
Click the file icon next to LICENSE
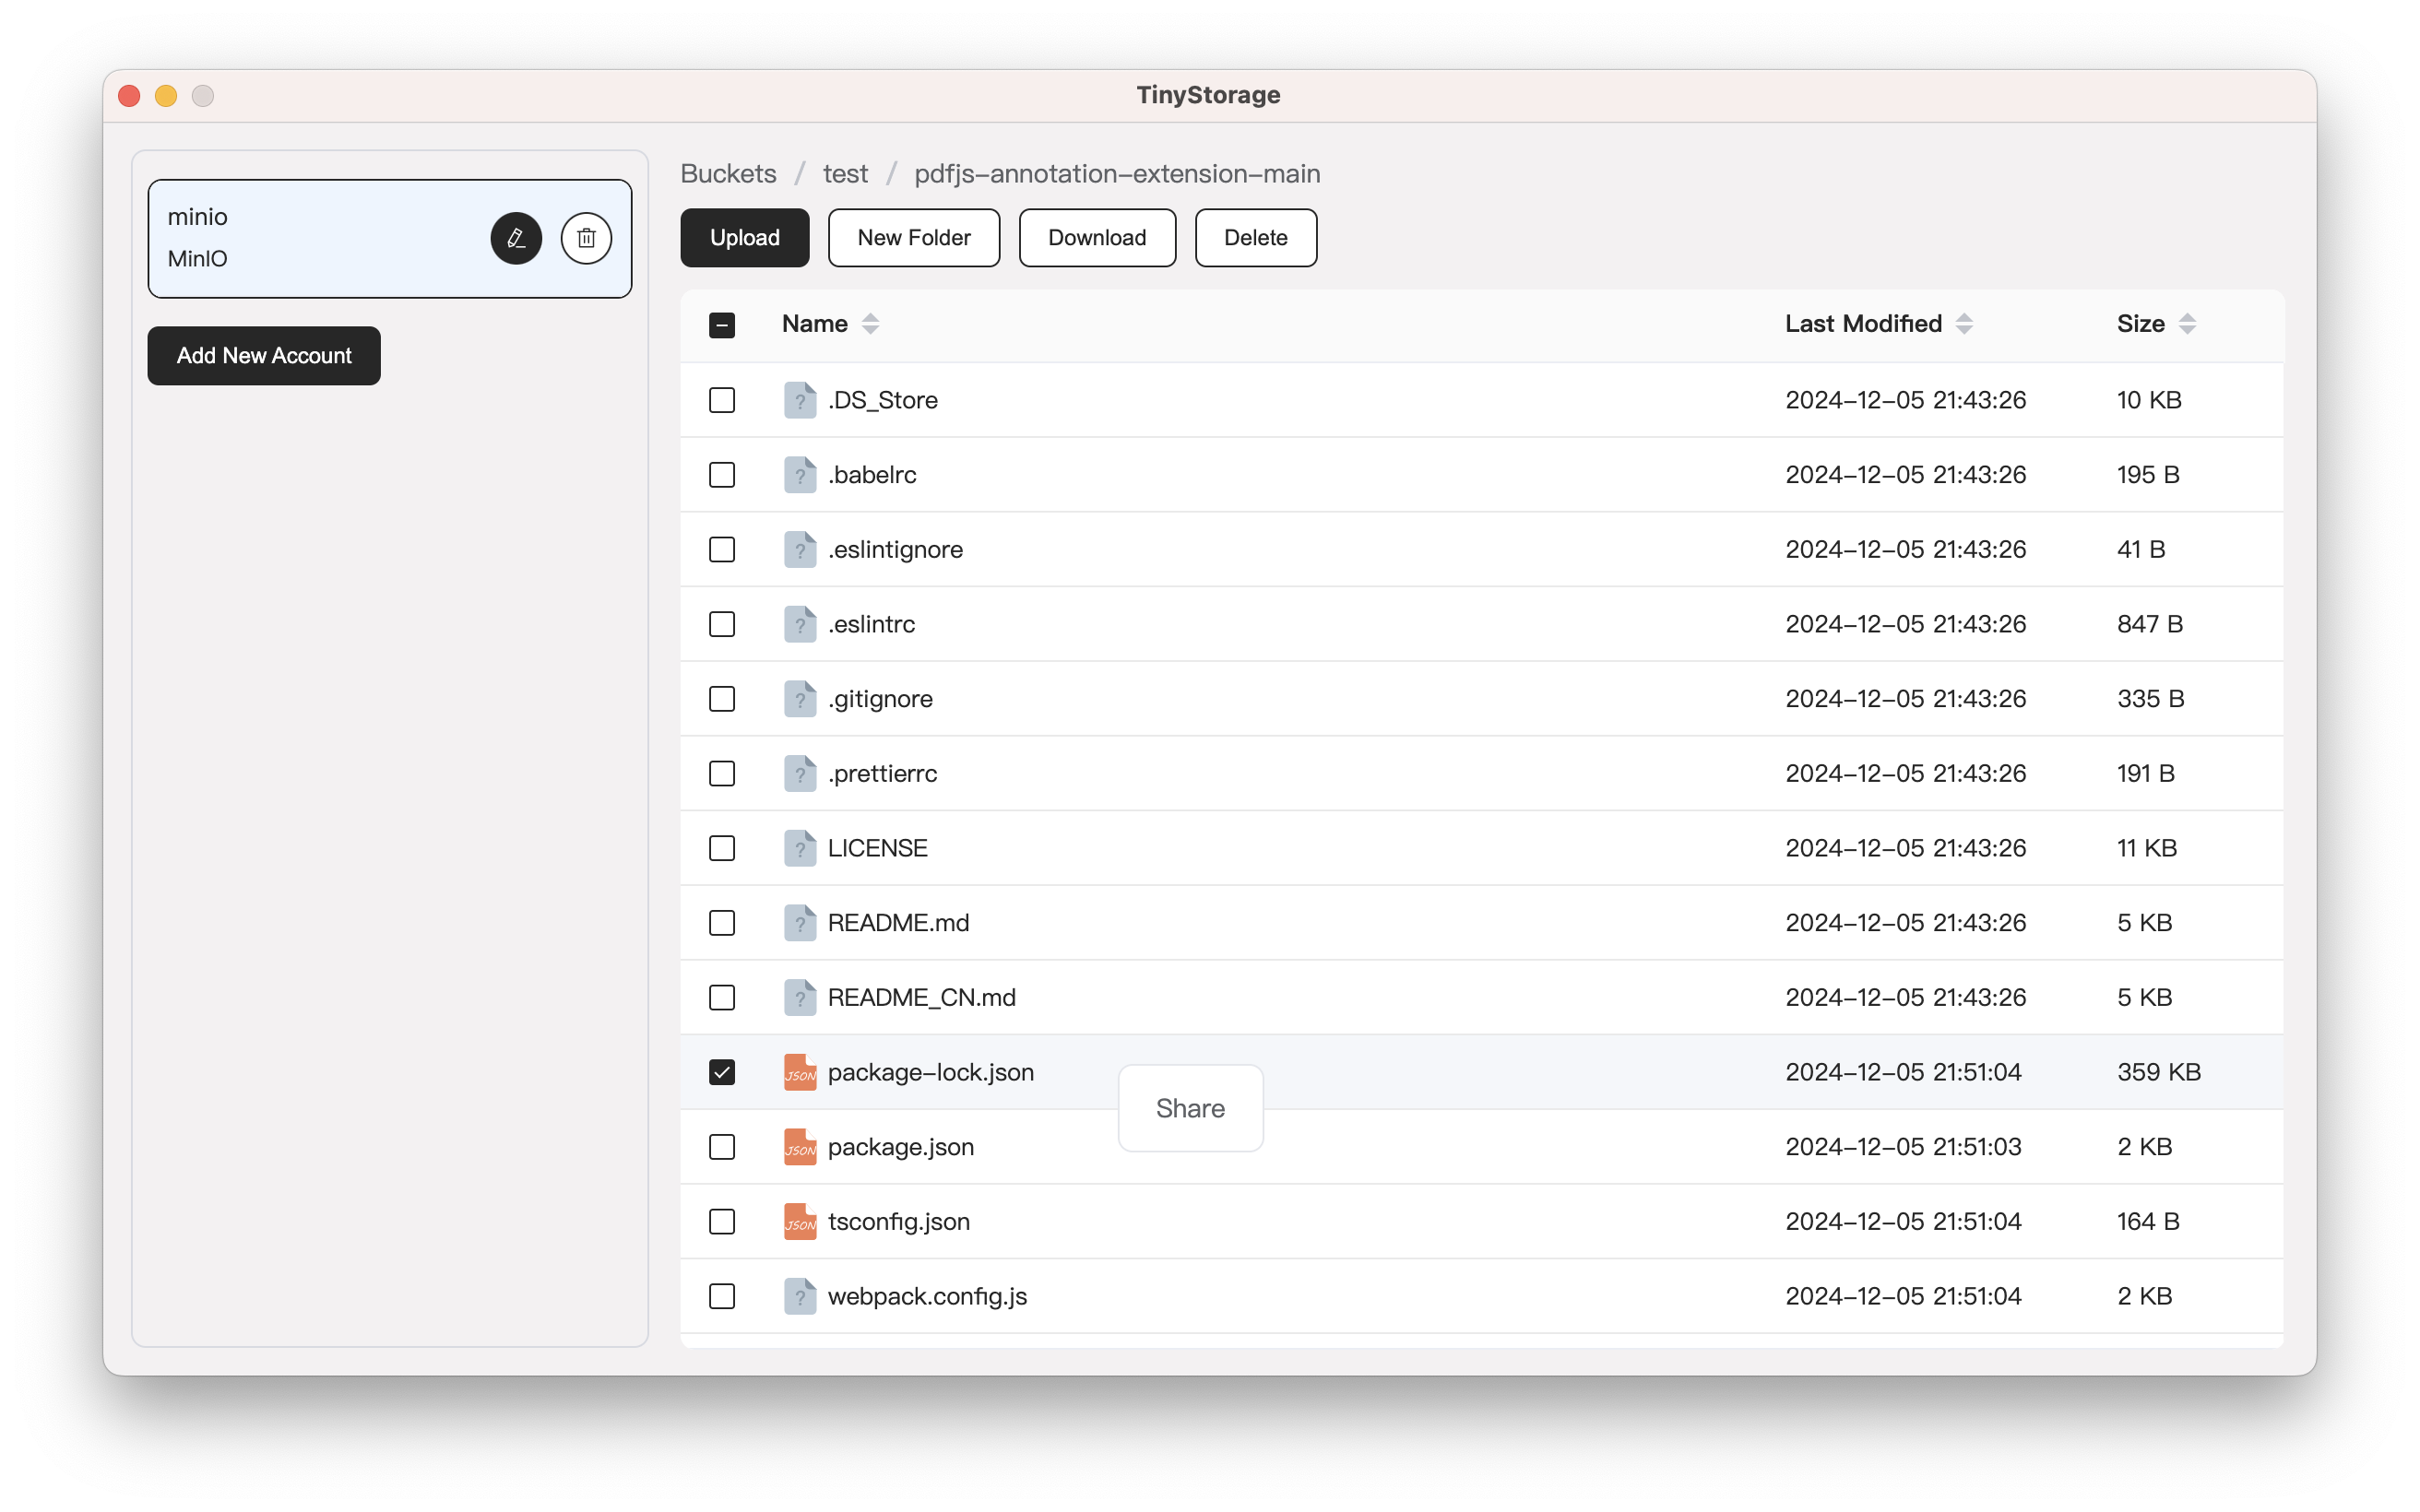coord(801,848)
